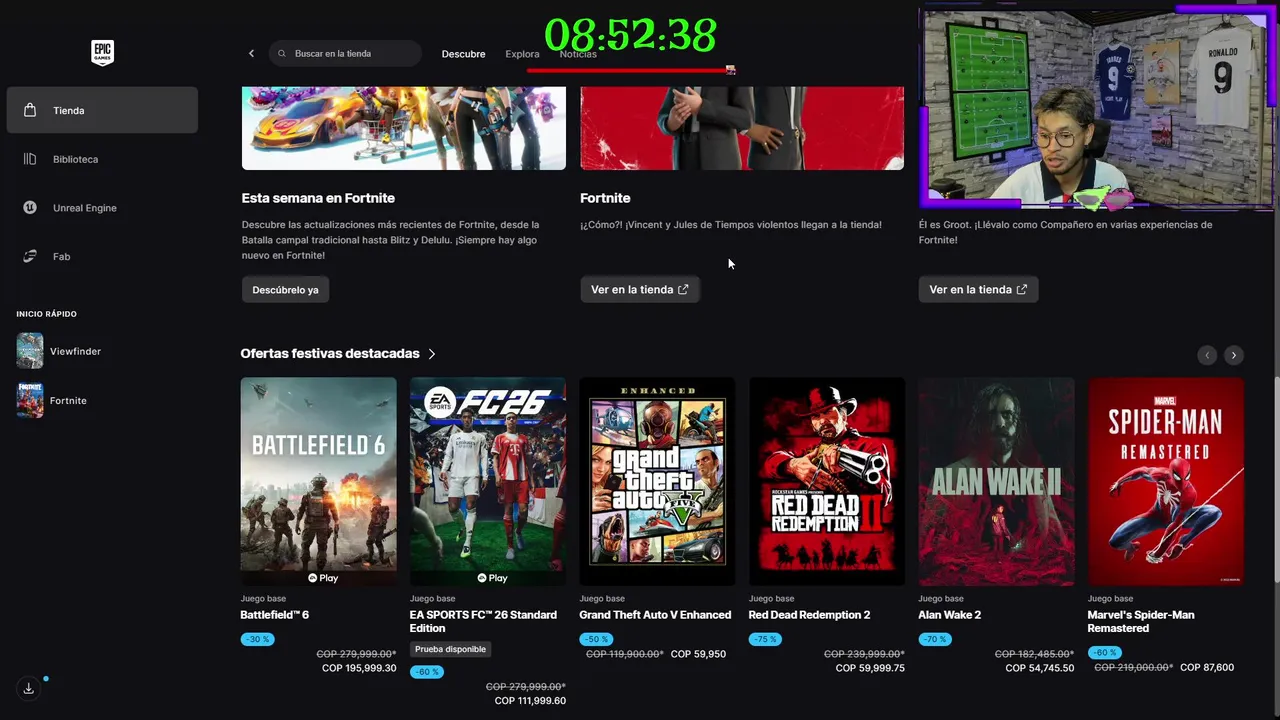This screenshot has width=1280, height=720.
Task: Click Alan Wake 2 title text
Action: click(x=949, y=615)
